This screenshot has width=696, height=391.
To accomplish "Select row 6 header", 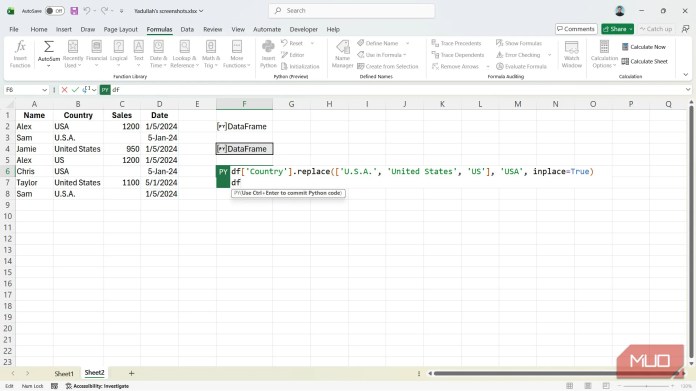I will point(8,171).
